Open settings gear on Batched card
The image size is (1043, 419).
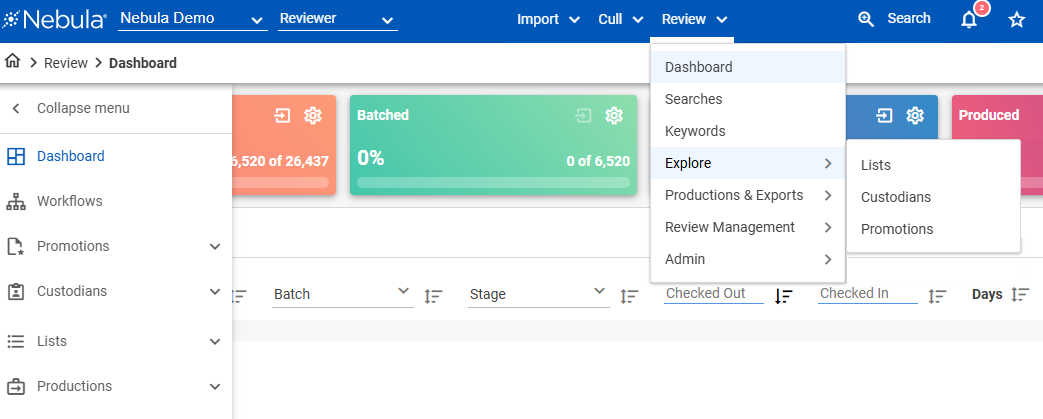pyautogui.click(x=614, y=116)
